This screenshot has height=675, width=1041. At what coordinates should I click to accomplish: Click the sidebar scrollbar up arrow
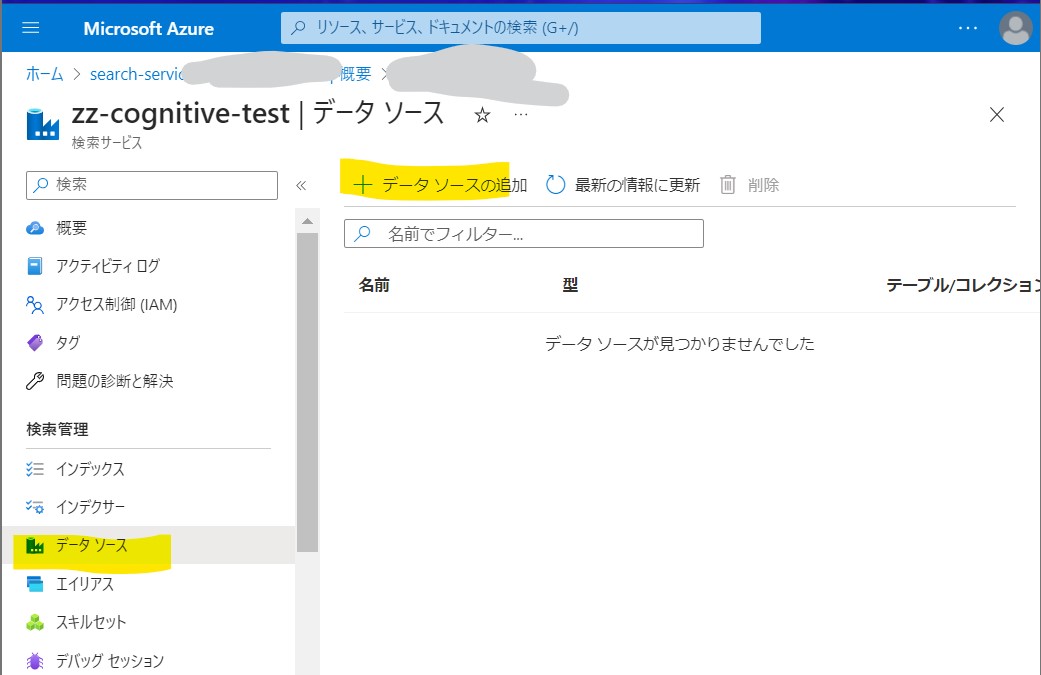tap(307, 221)
